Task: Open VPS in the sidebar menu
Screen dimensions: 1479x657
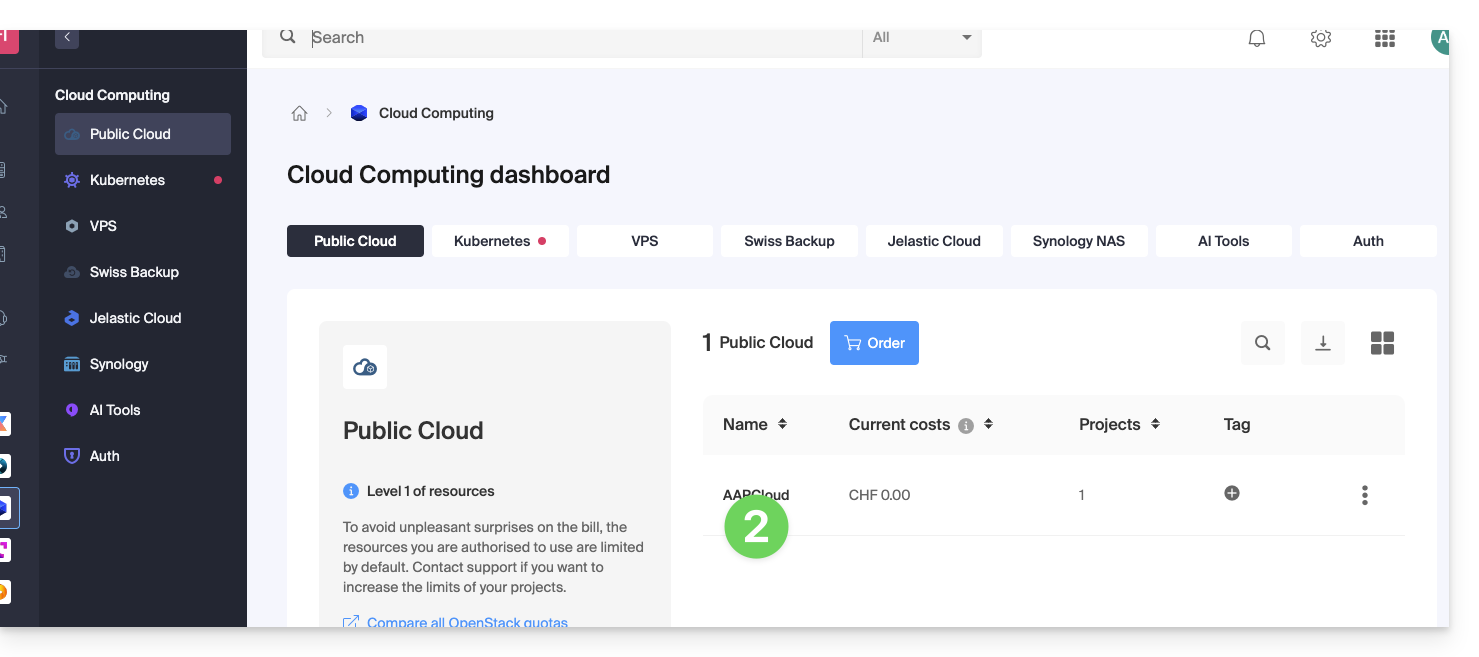Action: pos(103,226)
